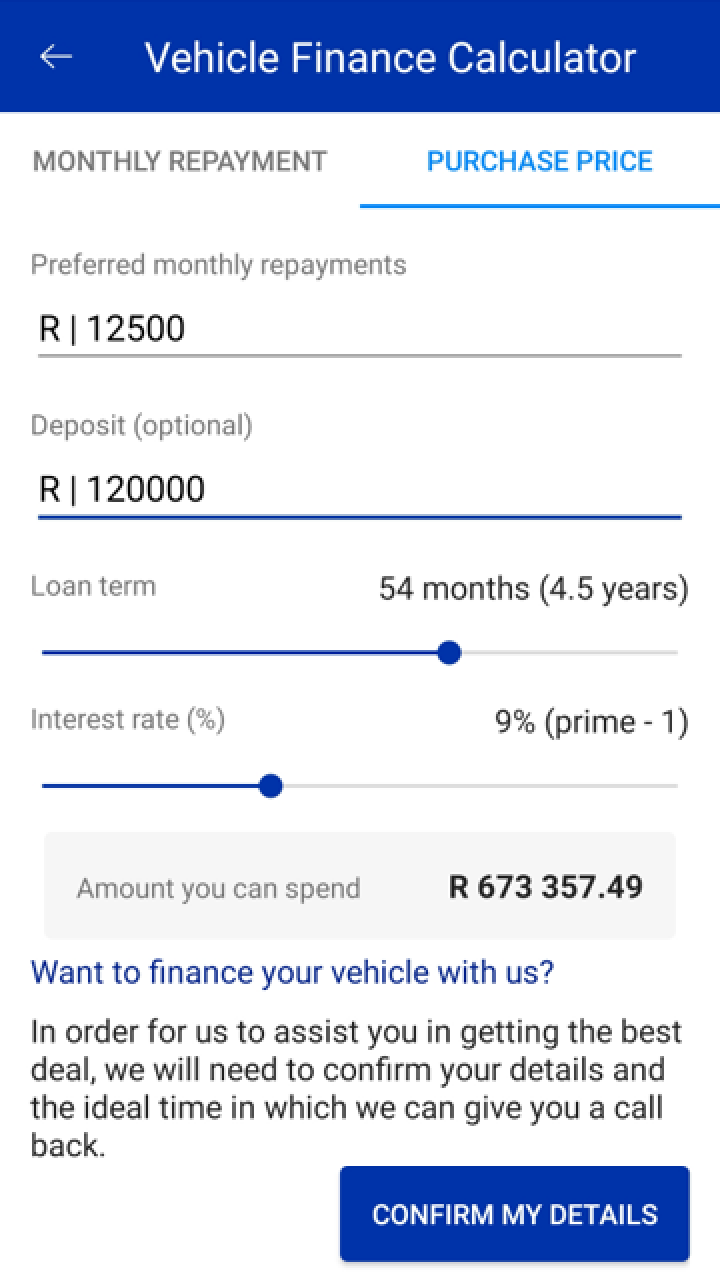Click the '54 months (4.5 years)' value
The width and height of the screenshot is (720, 1280).
(533, 589)
